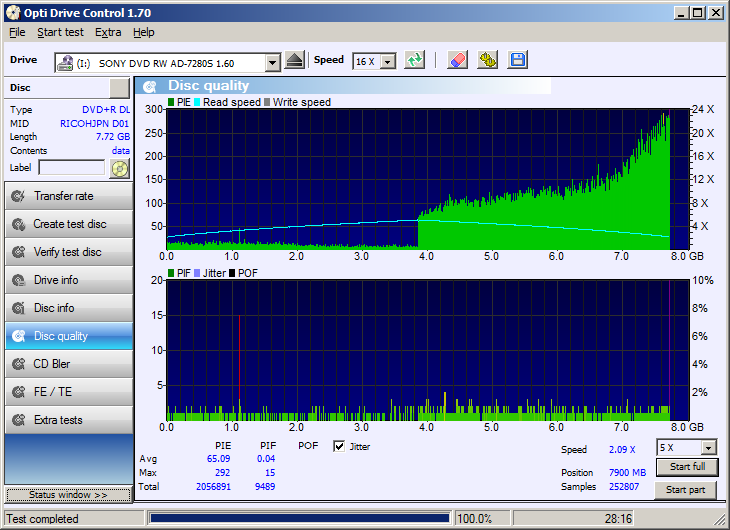Screen dimensions: 730x530
Task: Click the Disc info sidebar icon
Action: pyautogui.click(x=18, y=308)
